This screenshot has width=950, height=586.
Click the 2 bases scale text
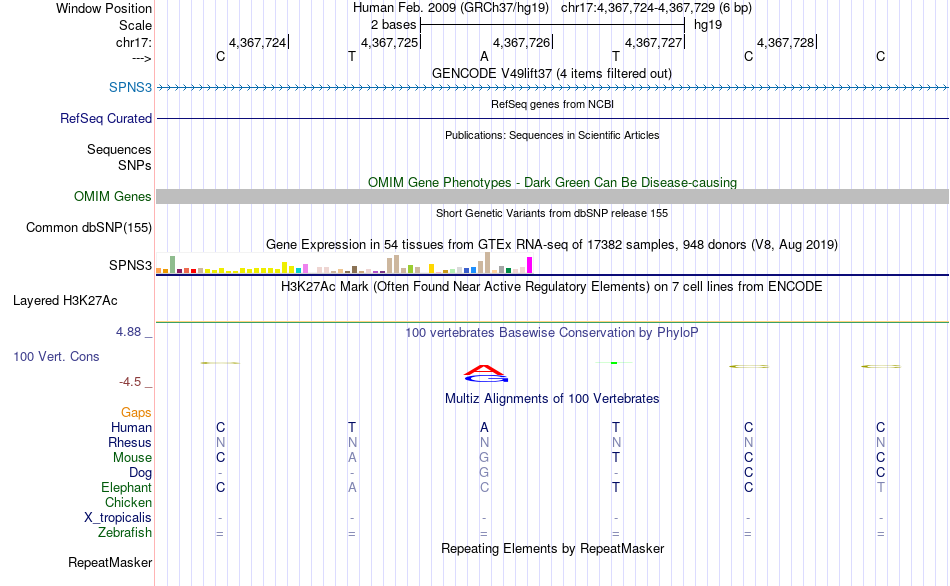394,25
